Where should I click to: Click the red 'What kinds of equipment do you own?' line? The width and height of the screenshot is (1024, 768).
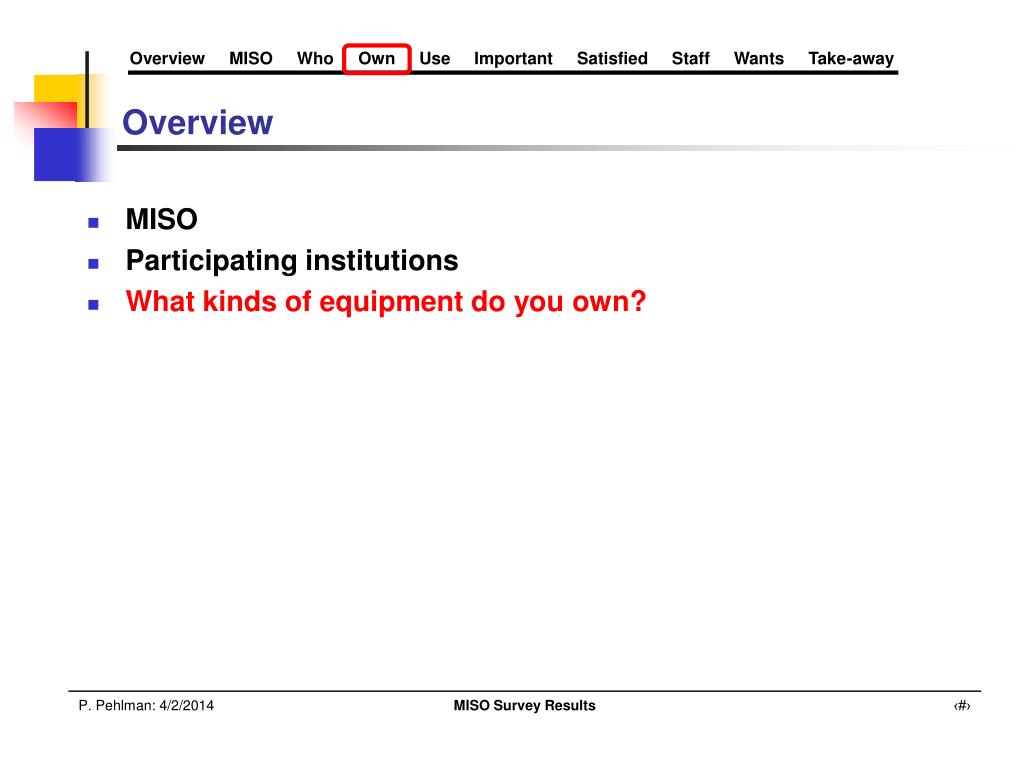point(386,302)
